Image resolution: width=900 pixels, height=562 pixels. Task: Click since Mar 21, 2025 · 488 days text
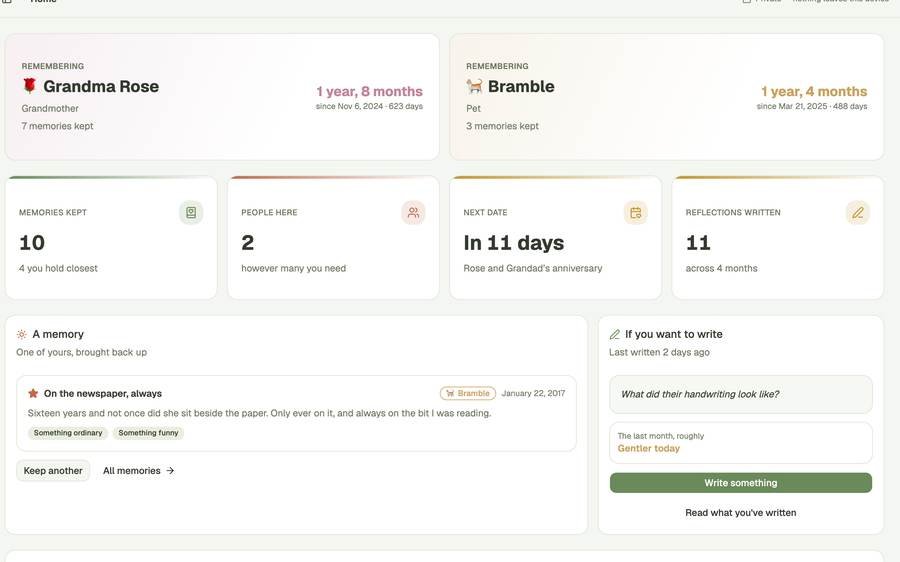point(812,106)
